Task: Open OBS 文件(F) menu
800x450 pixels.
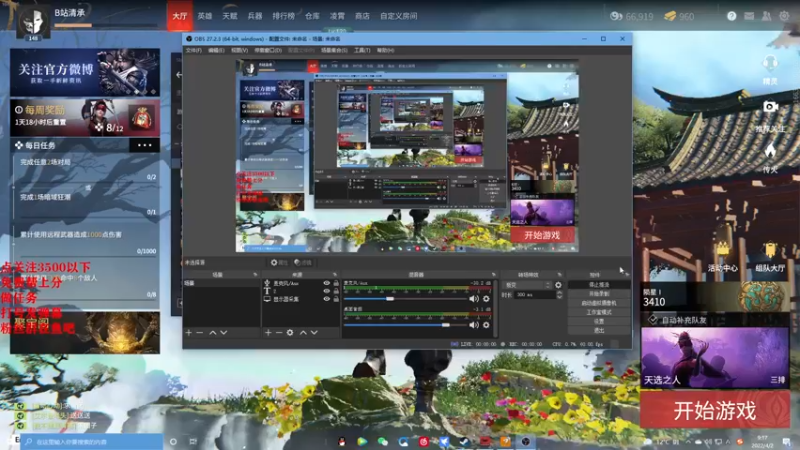Action: 193,51
